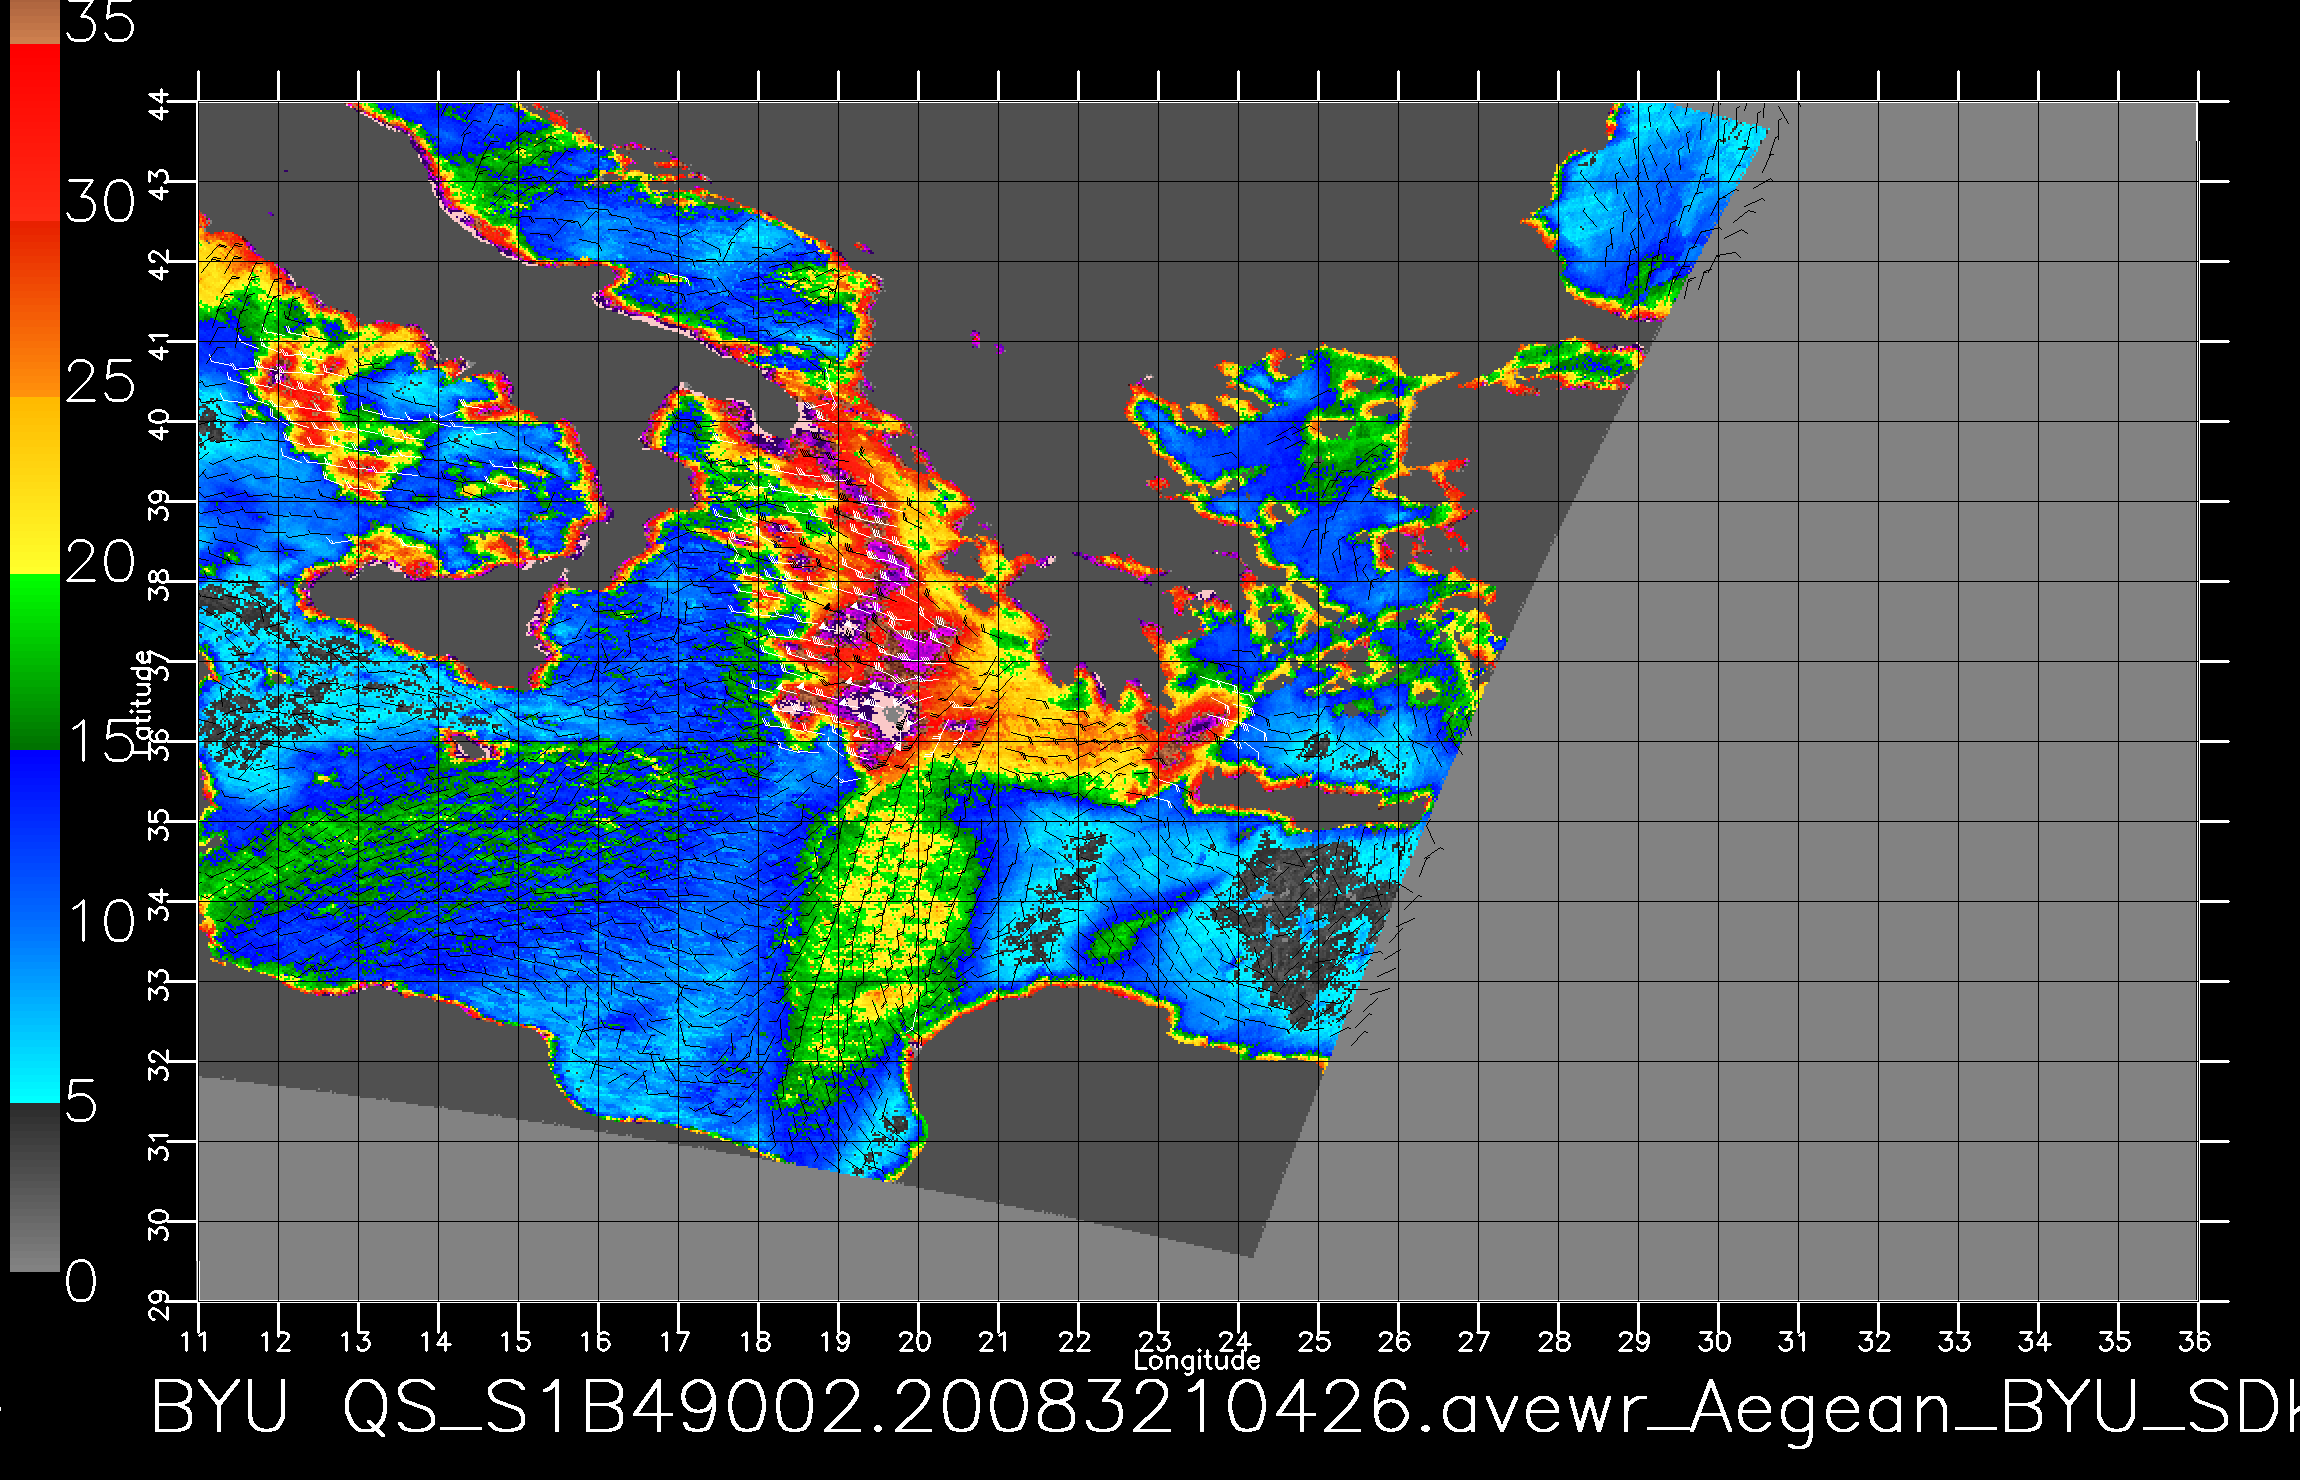Click longitude tick label '36'
Screen dimensions: 2300x1480
pos(2195,1341)
